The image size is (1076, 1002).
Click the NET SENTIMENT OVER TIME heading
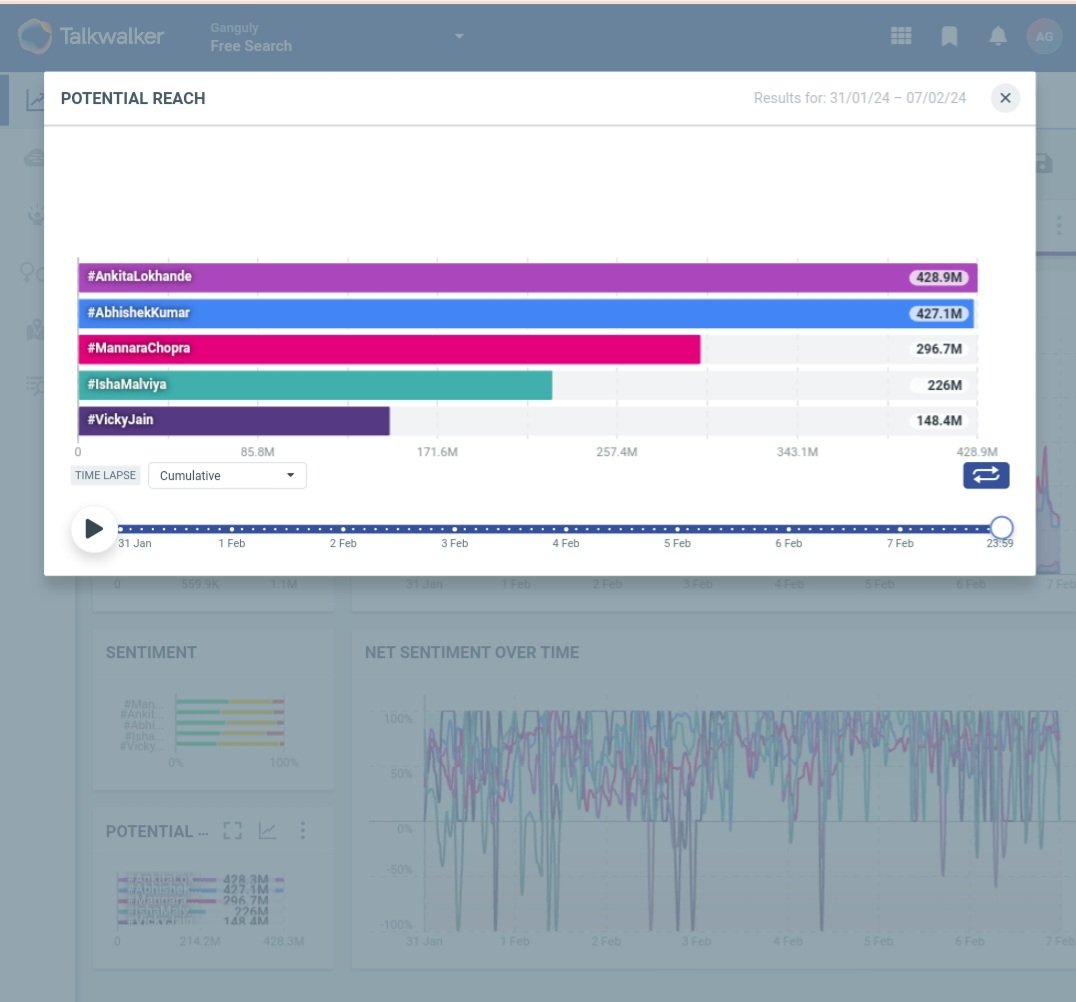pyautogui.click(x=472, y=653)
